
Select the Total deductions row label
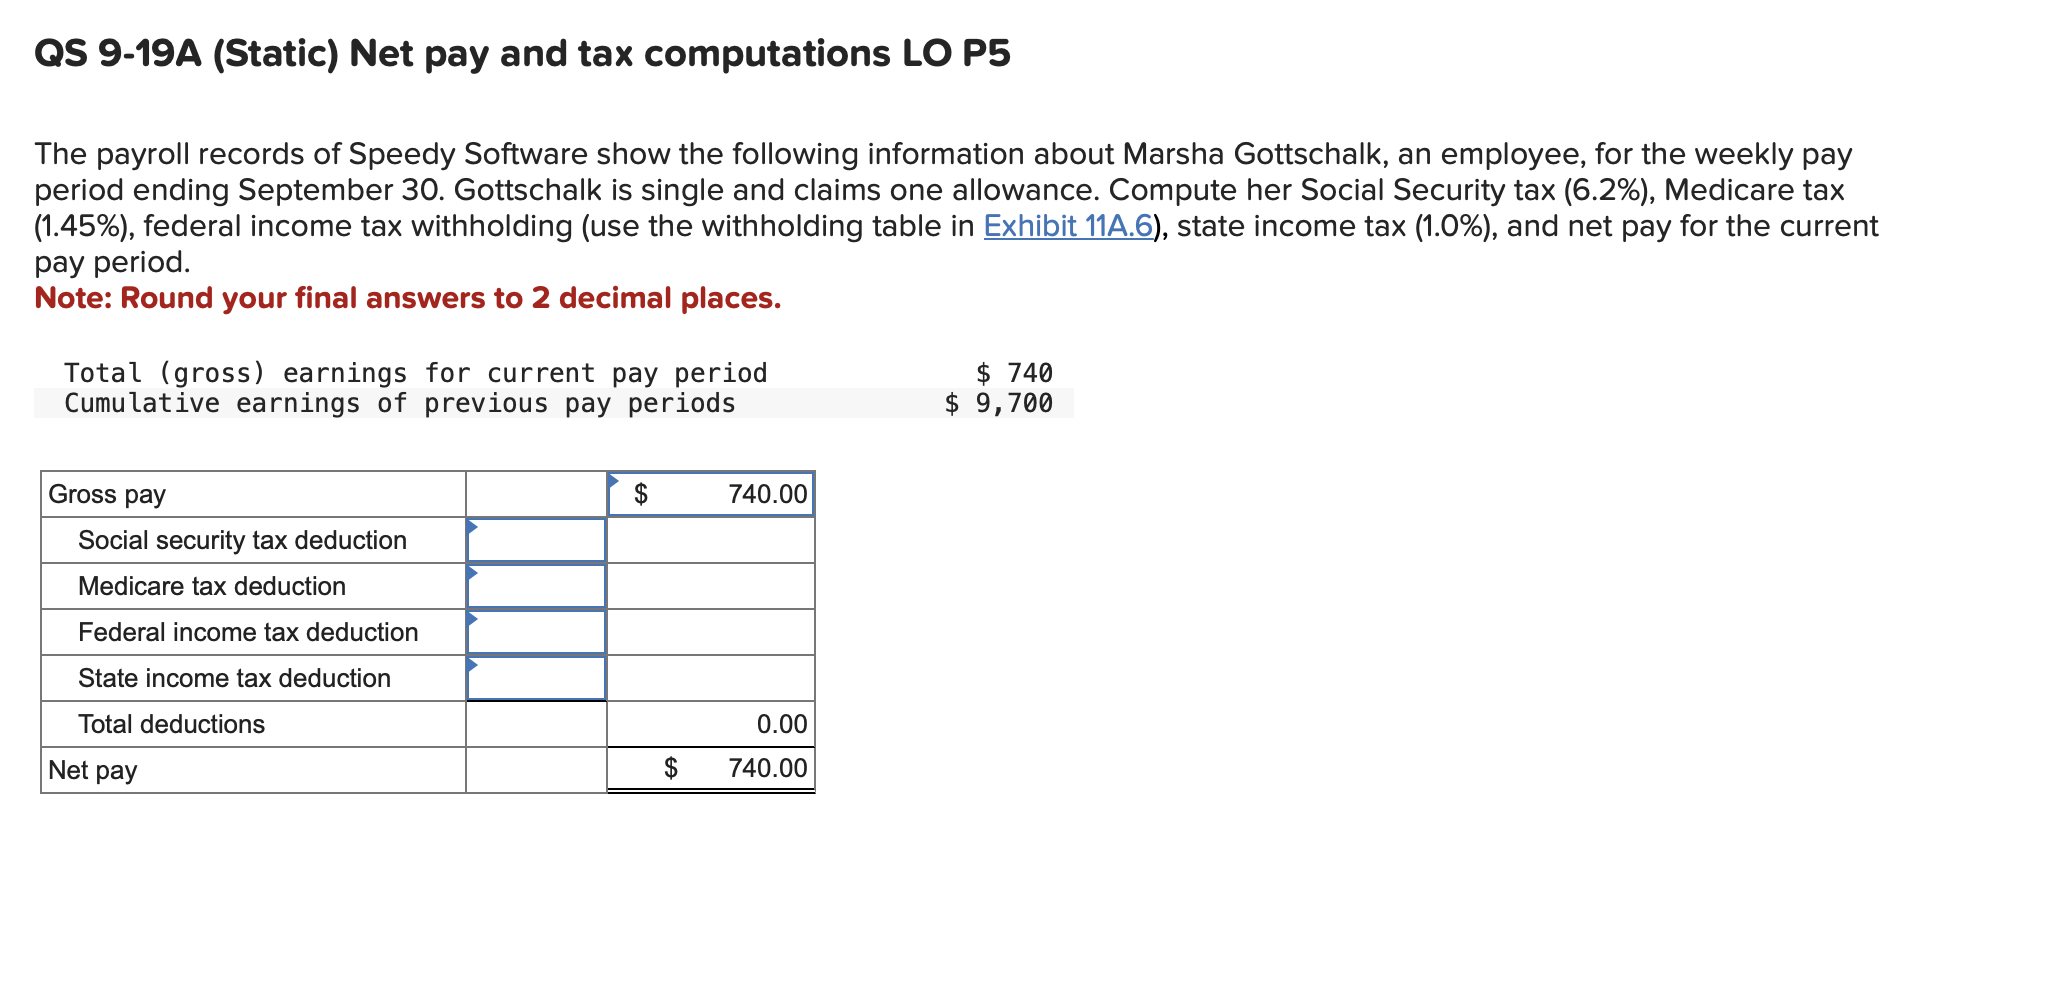point(170,723)
